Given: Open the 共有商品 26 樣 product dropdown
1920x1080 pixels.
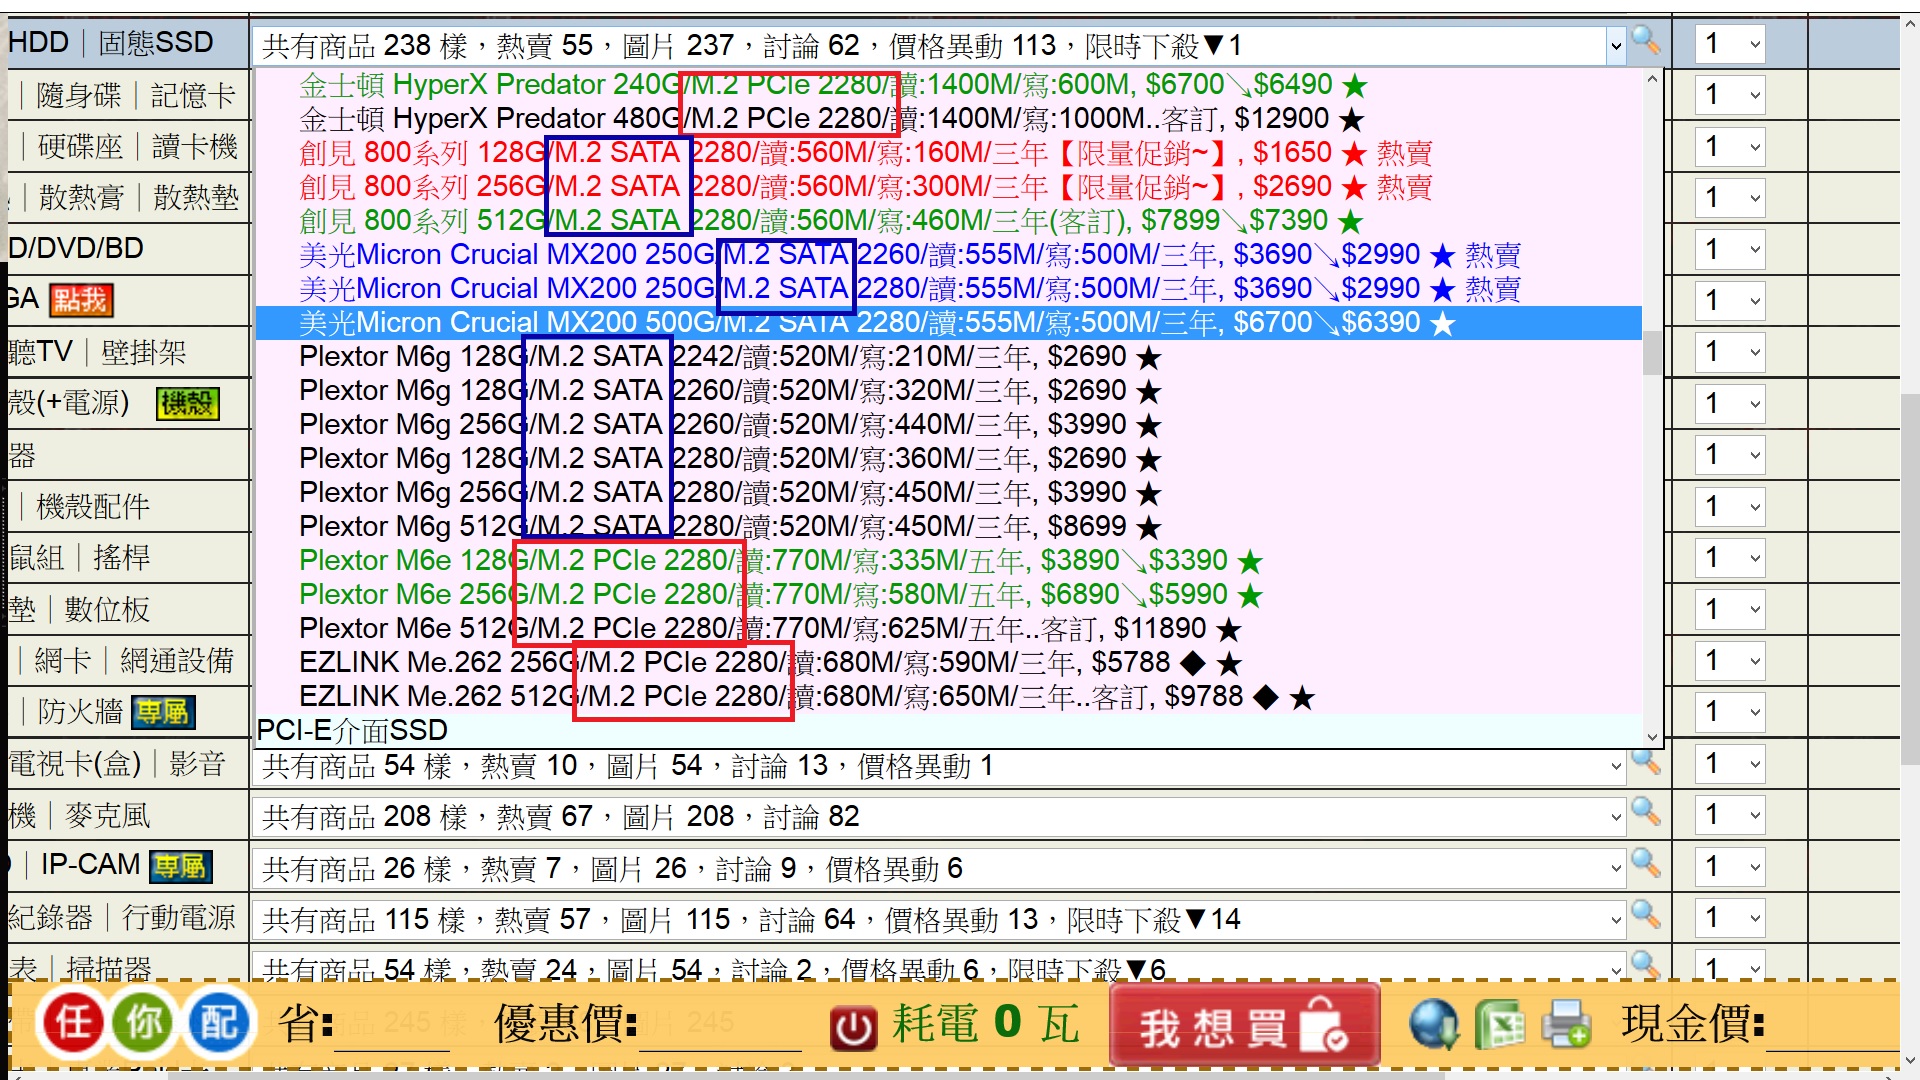Looking at the screenshot, I should 939,869.
